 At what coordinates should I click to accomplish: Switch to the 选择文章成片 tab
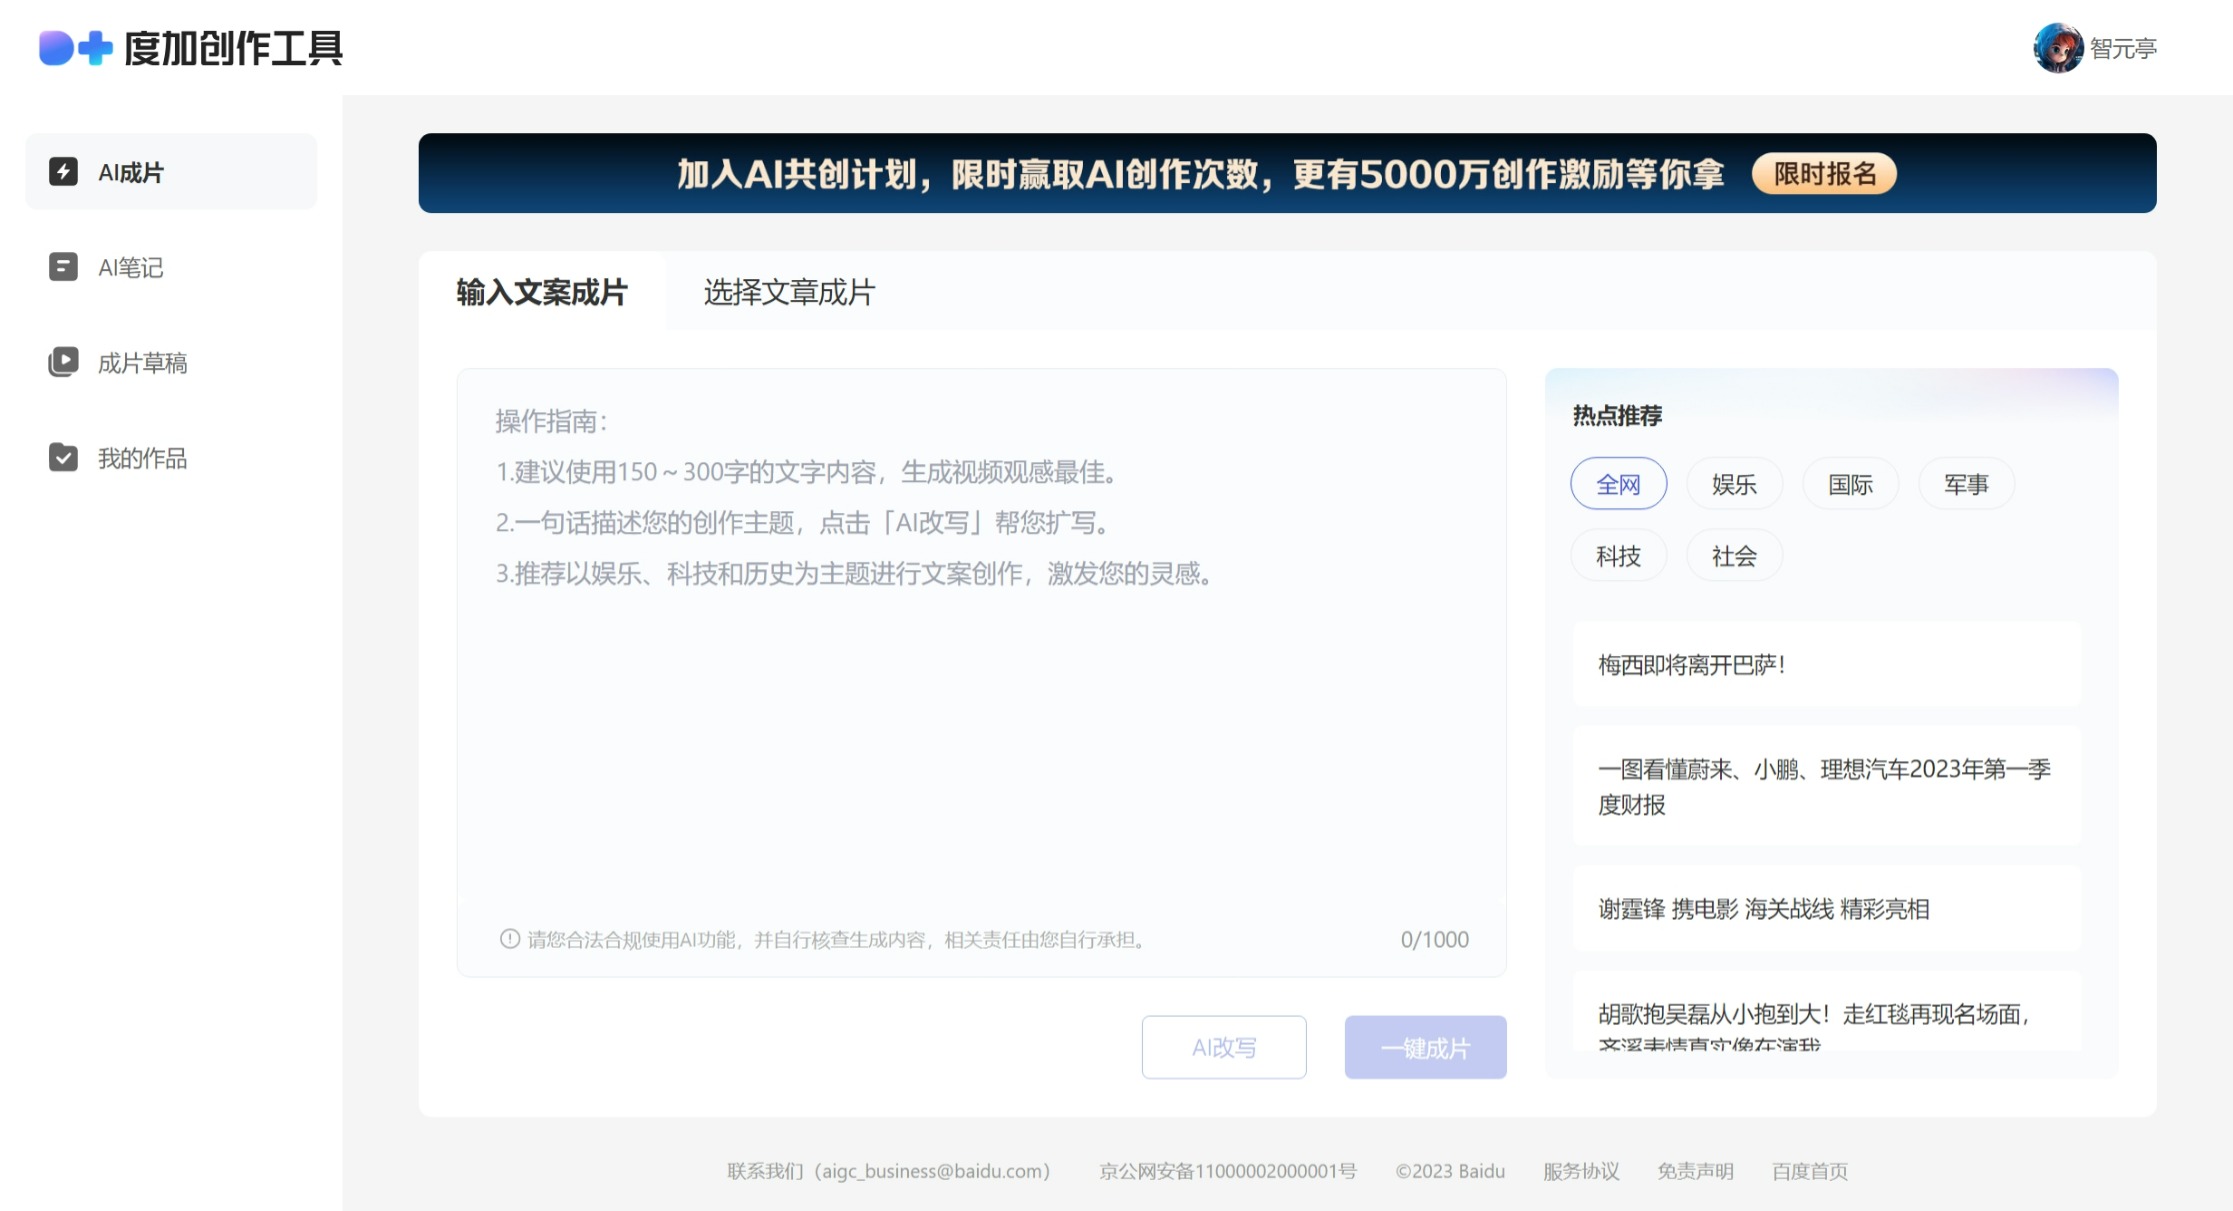[789, 292]
